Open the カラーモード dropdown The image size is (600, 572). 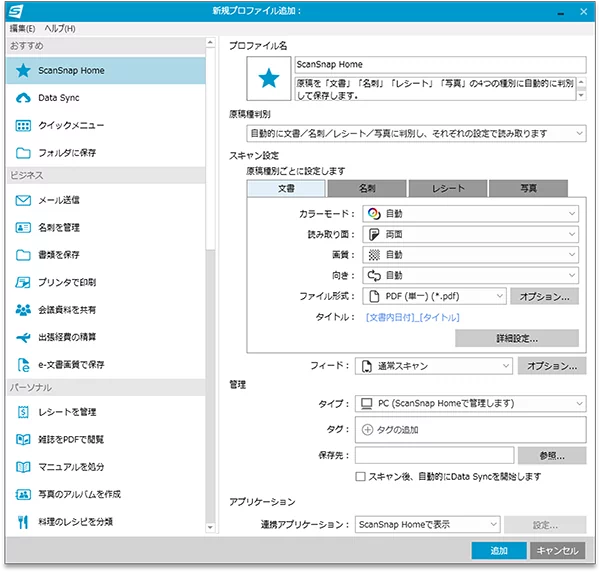470,213
